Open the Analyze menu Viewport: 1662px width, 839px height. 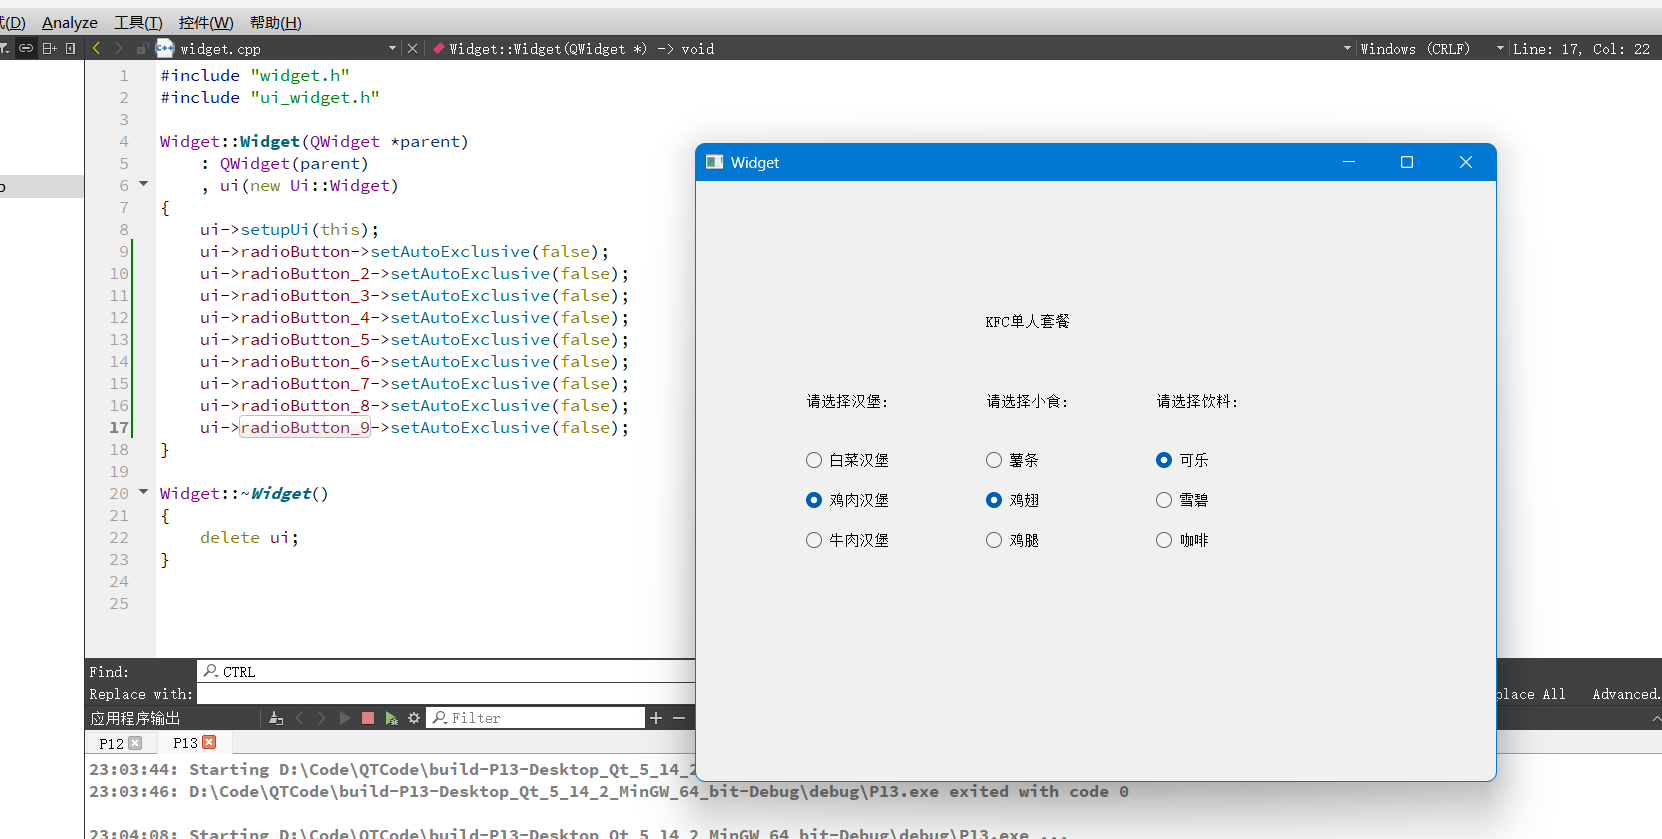[x=70, y=22]
